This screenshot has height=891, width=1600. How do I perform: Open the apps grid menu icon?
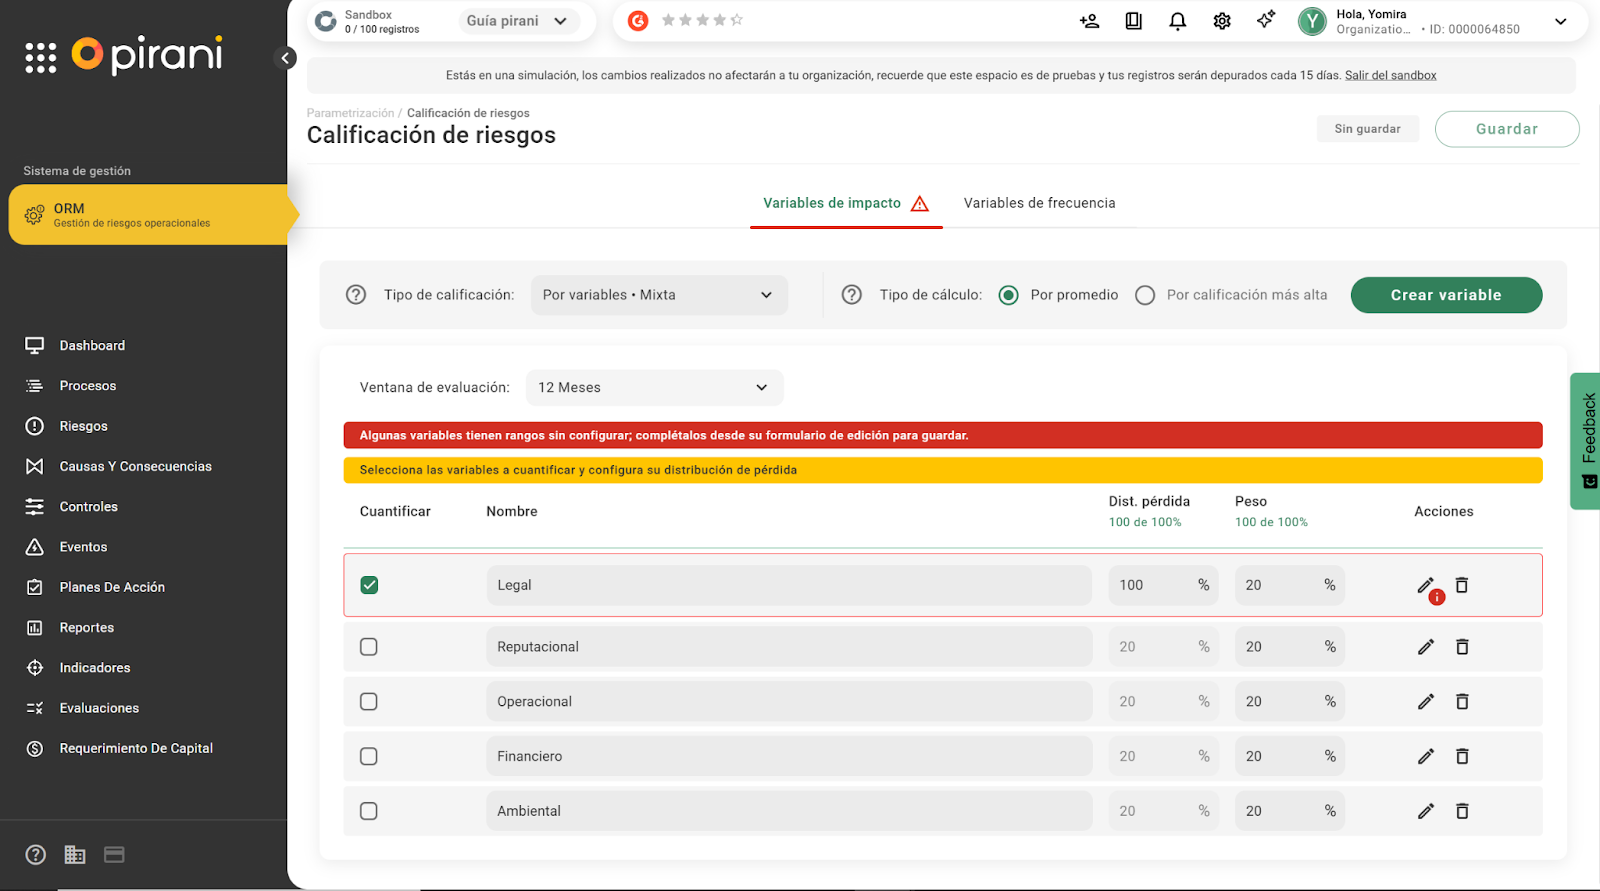[x=41, y=58]
